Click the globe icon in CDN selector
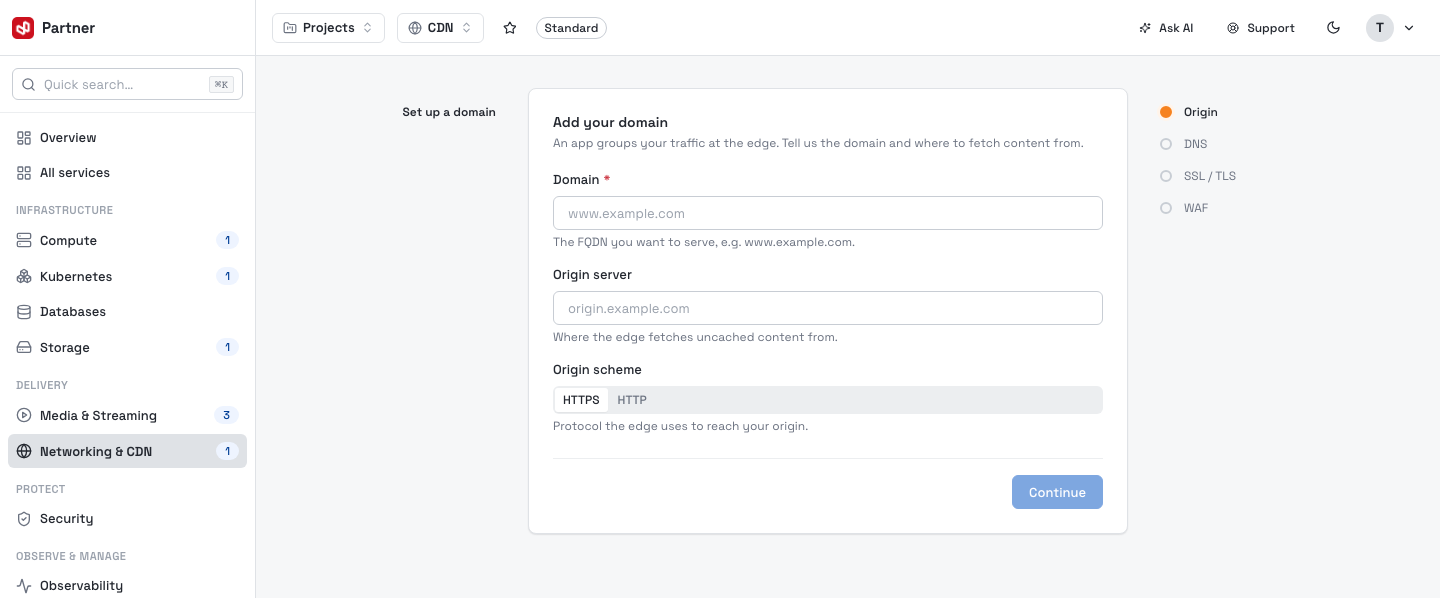The image size is (1440, 598). pos(415,28)
